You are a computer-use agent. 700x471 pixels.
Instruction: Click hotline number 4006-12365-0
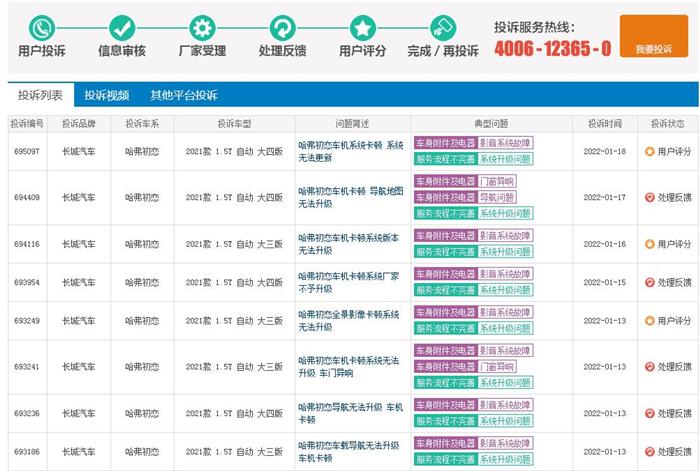(553, 48)
